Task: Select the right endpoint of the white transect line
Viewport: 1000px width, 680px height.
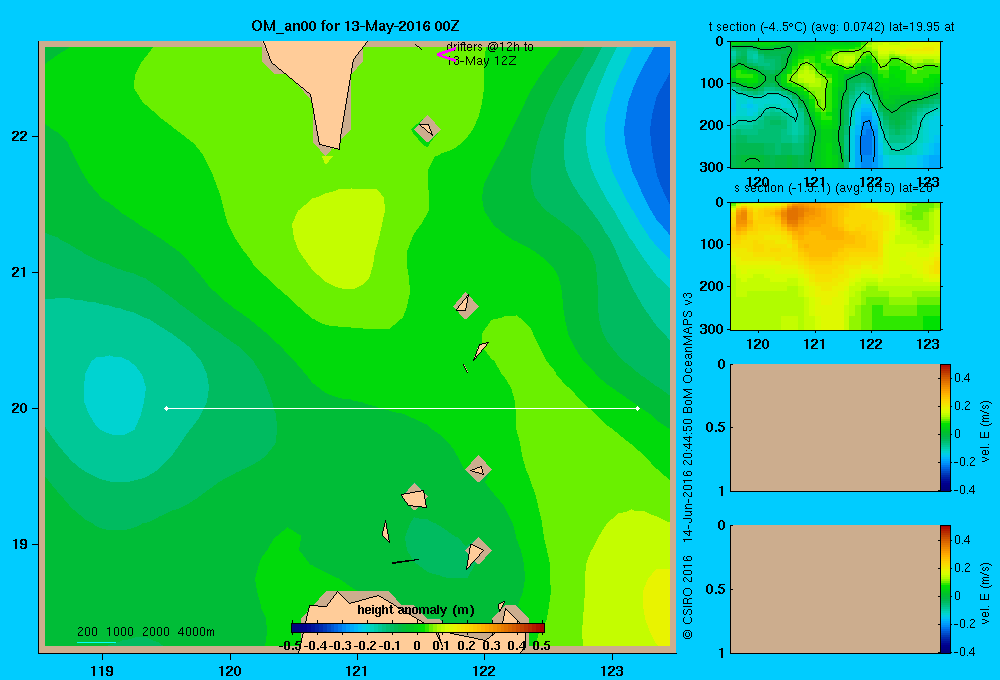Action: tap(638, 408)
